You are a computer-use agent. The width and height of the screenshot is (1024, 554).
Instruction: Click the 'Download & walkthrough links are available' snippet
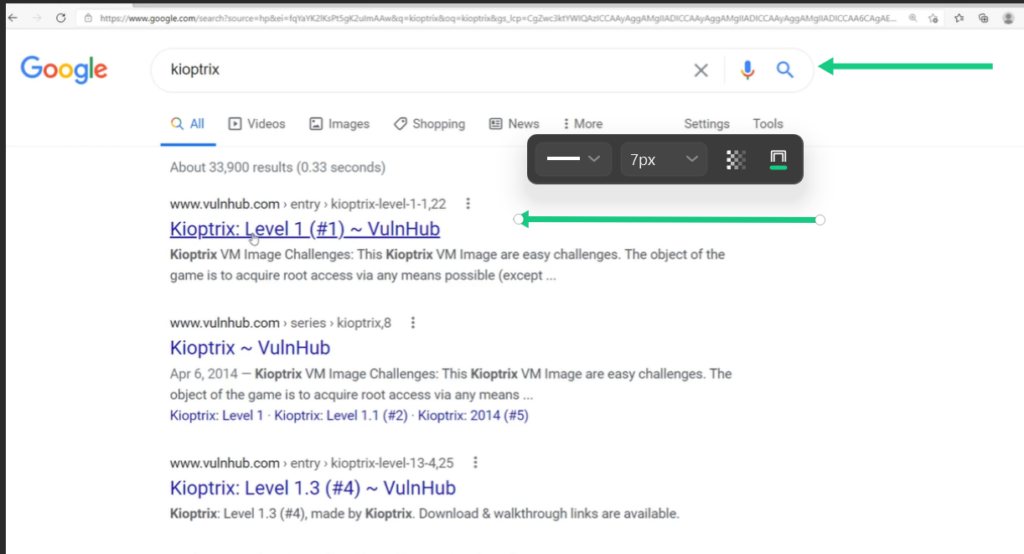[x=549, y=513]
